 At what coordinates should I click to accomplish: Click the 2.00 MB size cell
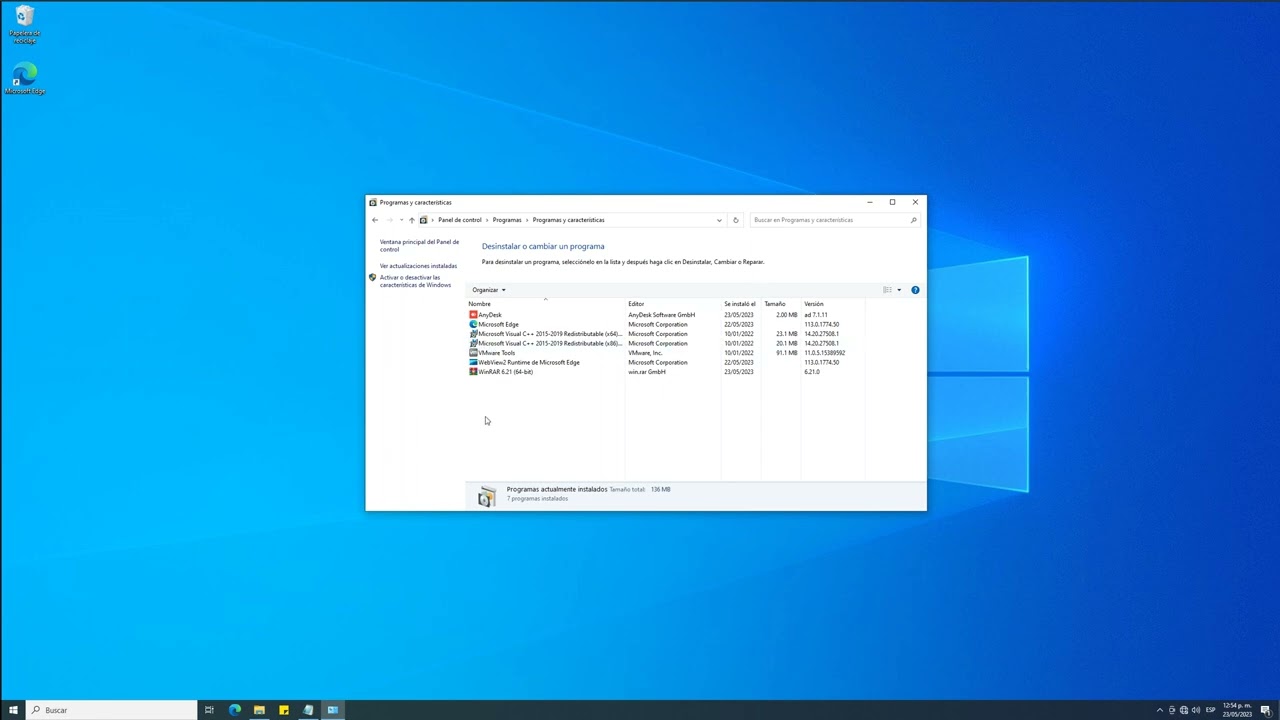787,315
